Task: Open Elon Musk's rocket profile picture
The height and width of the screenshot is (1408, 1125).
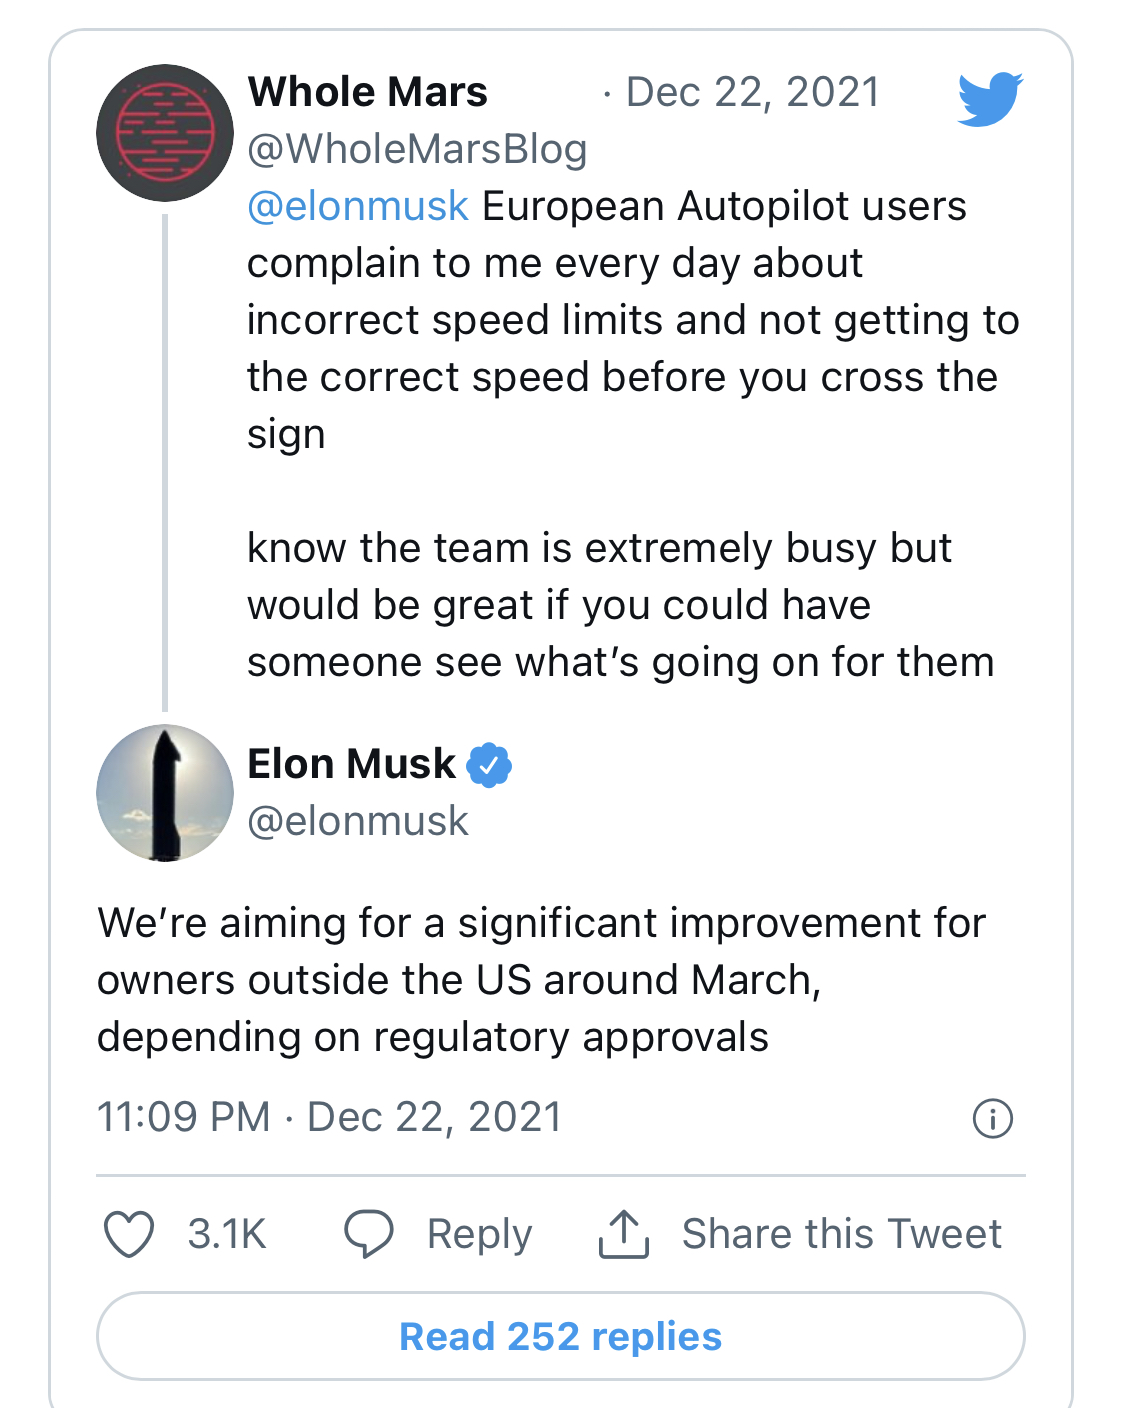Action: tap(165, 793)
